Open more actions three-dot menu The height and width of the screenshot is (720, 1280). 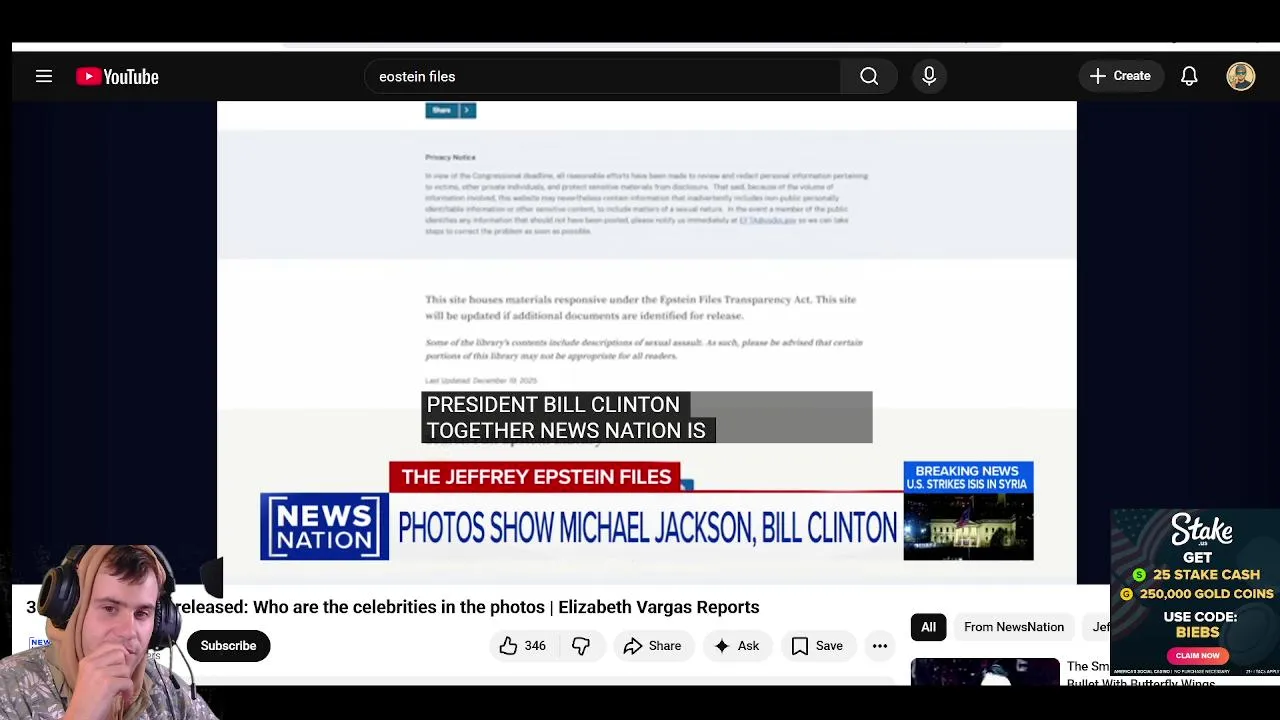point(880,646)
